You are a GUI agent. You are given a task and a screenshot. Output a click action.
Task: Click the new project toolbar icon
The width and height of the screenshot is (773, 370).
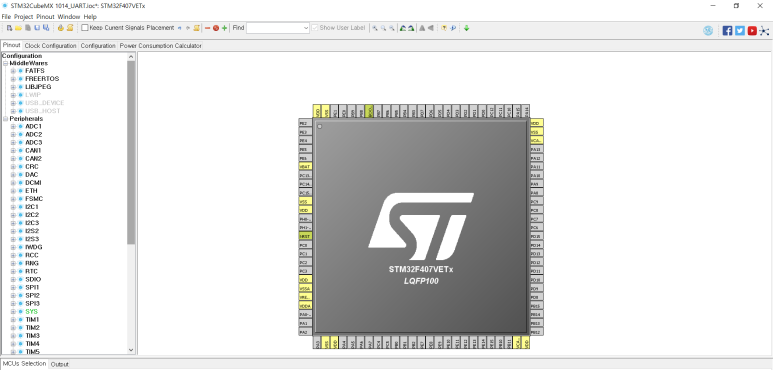tap(9, 28)
